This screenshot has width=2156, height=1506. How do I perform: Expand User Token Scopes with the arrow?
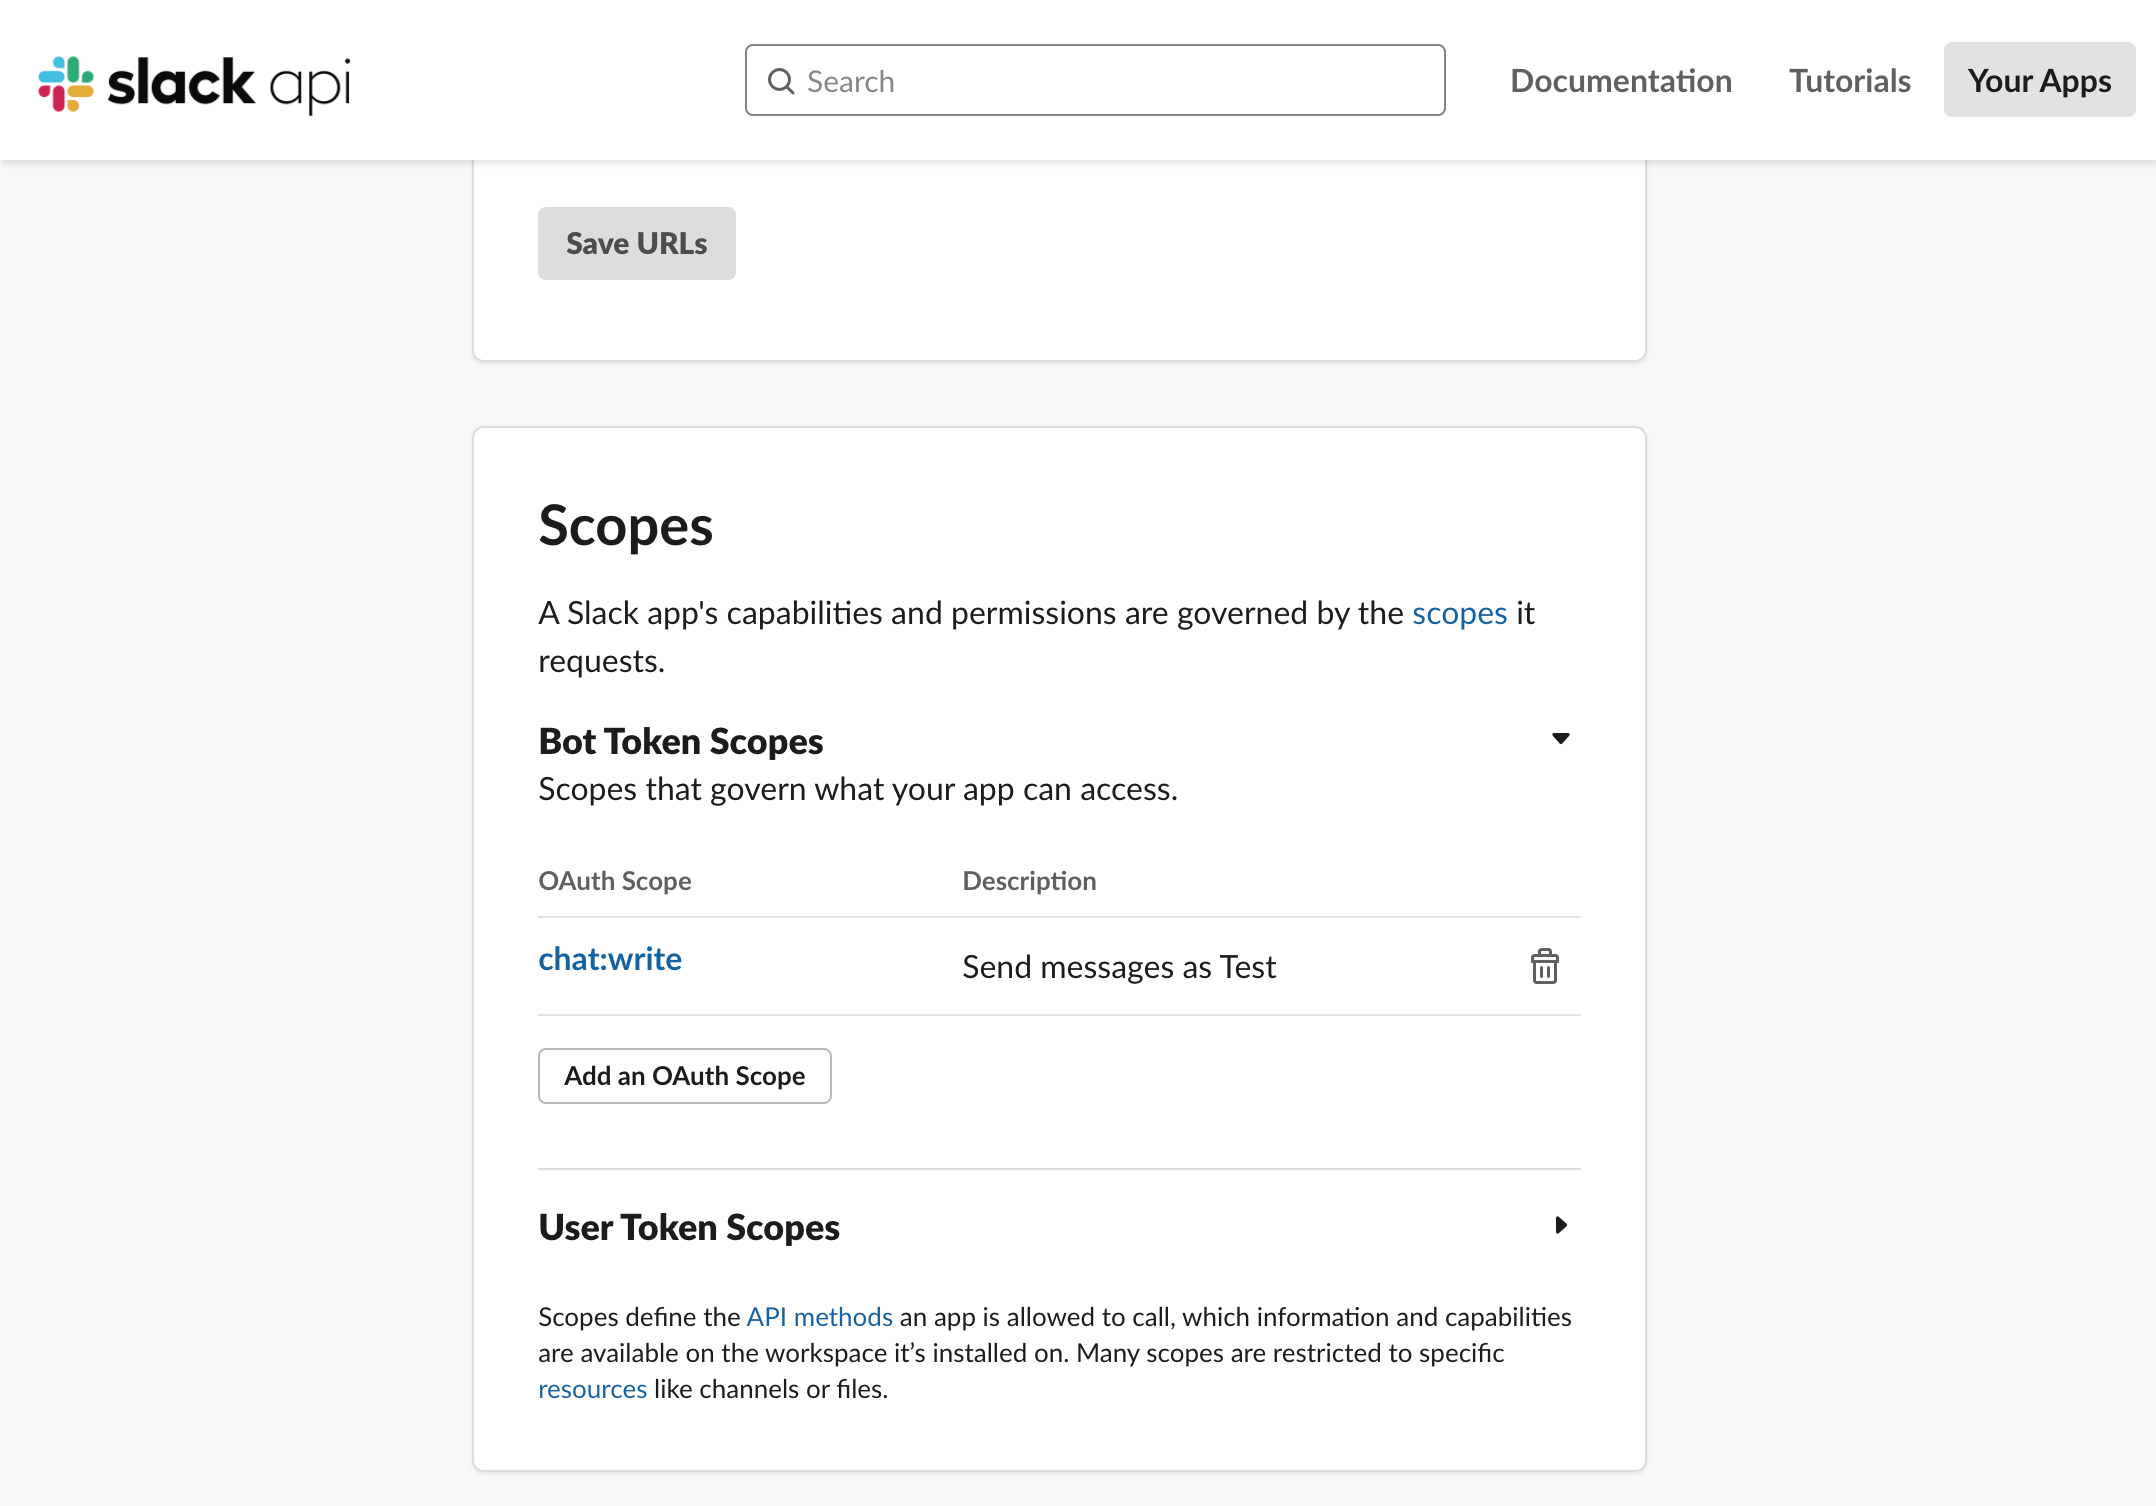click(x=1560, y=1225)
